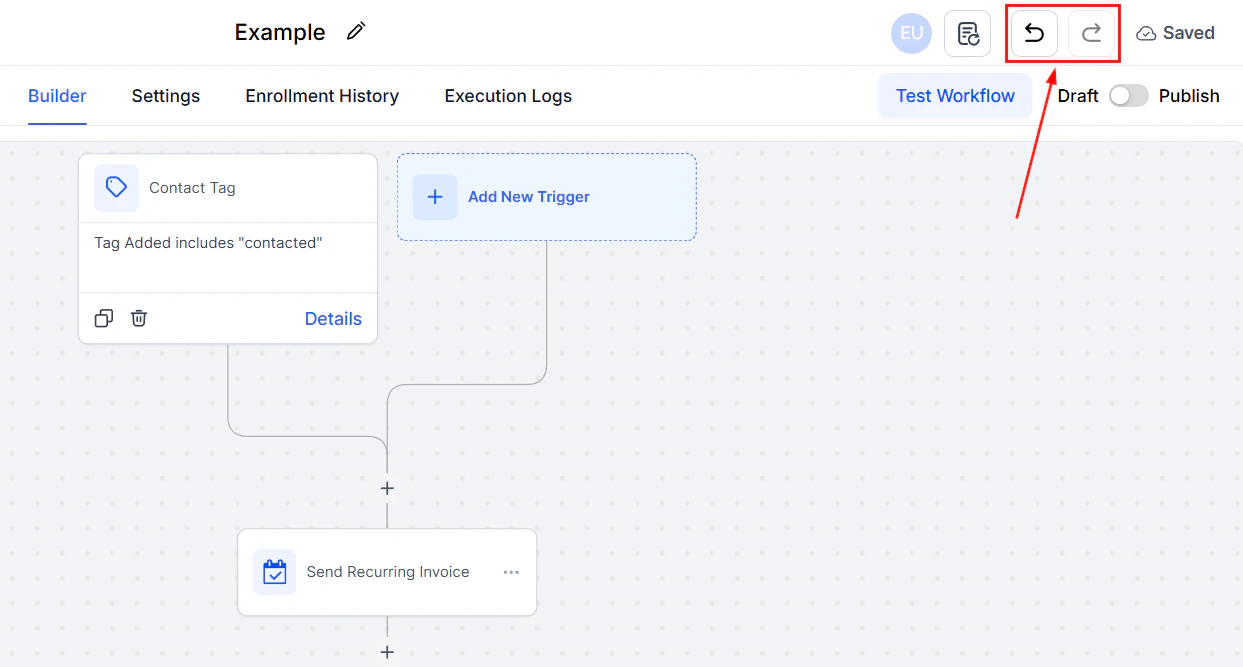1243x667 pixels.
Task: Open the Execution Logs tab
Action: click(507, 95)
